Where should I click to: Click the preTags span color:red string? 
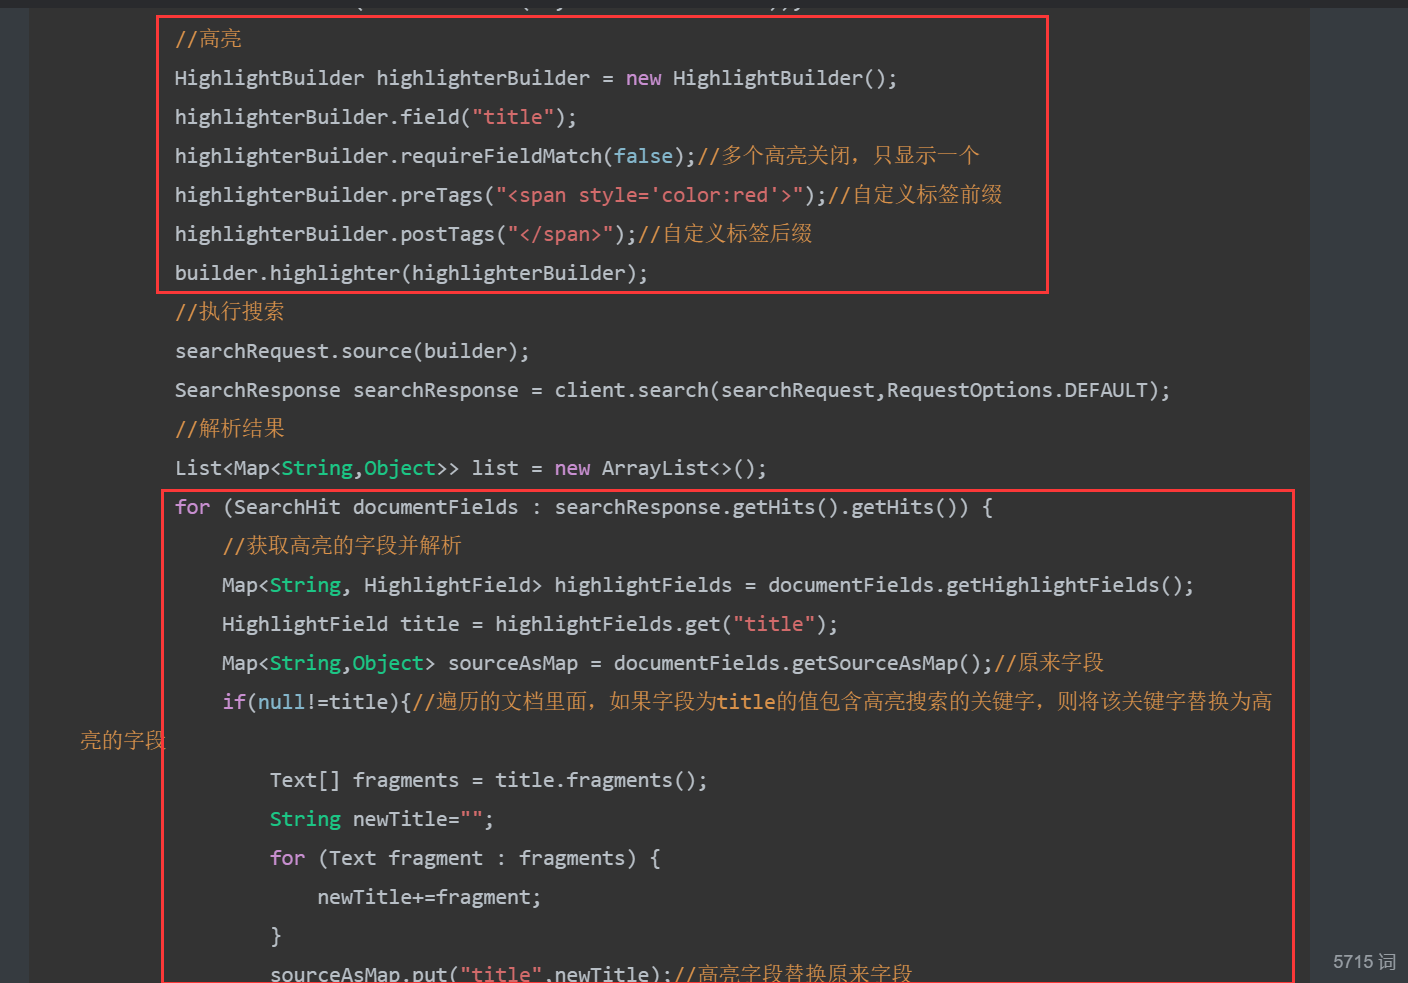click(x=650, y=195)
